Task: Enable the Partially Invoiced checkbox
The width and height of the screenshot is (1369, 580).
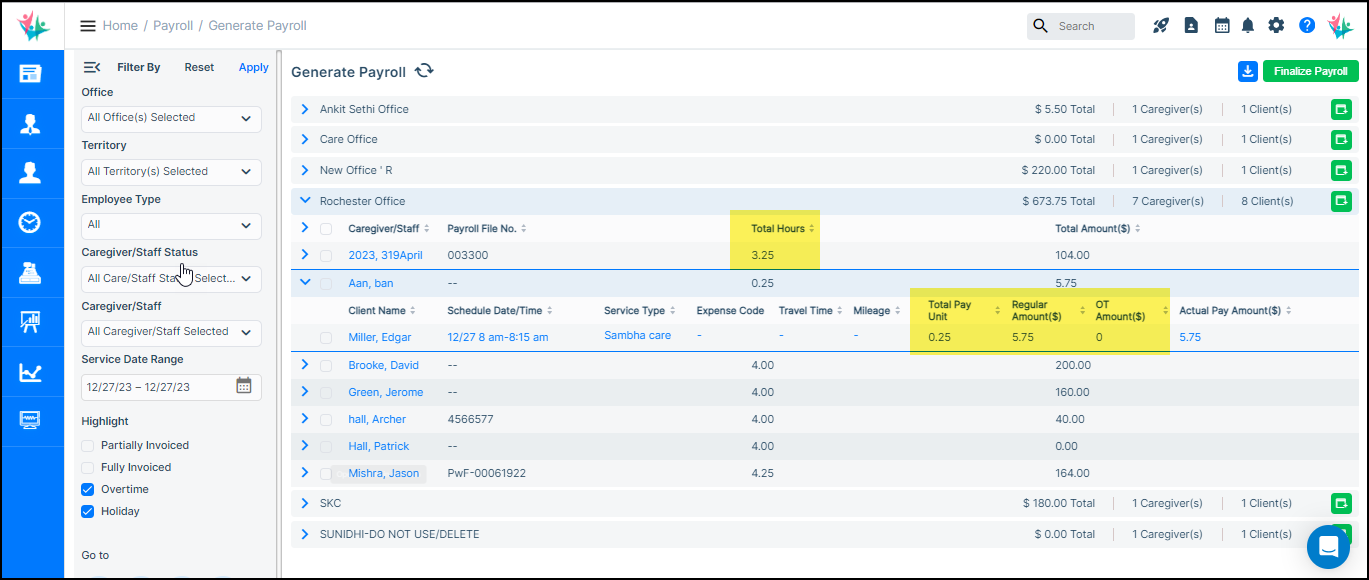Action: tap(87, 444)
